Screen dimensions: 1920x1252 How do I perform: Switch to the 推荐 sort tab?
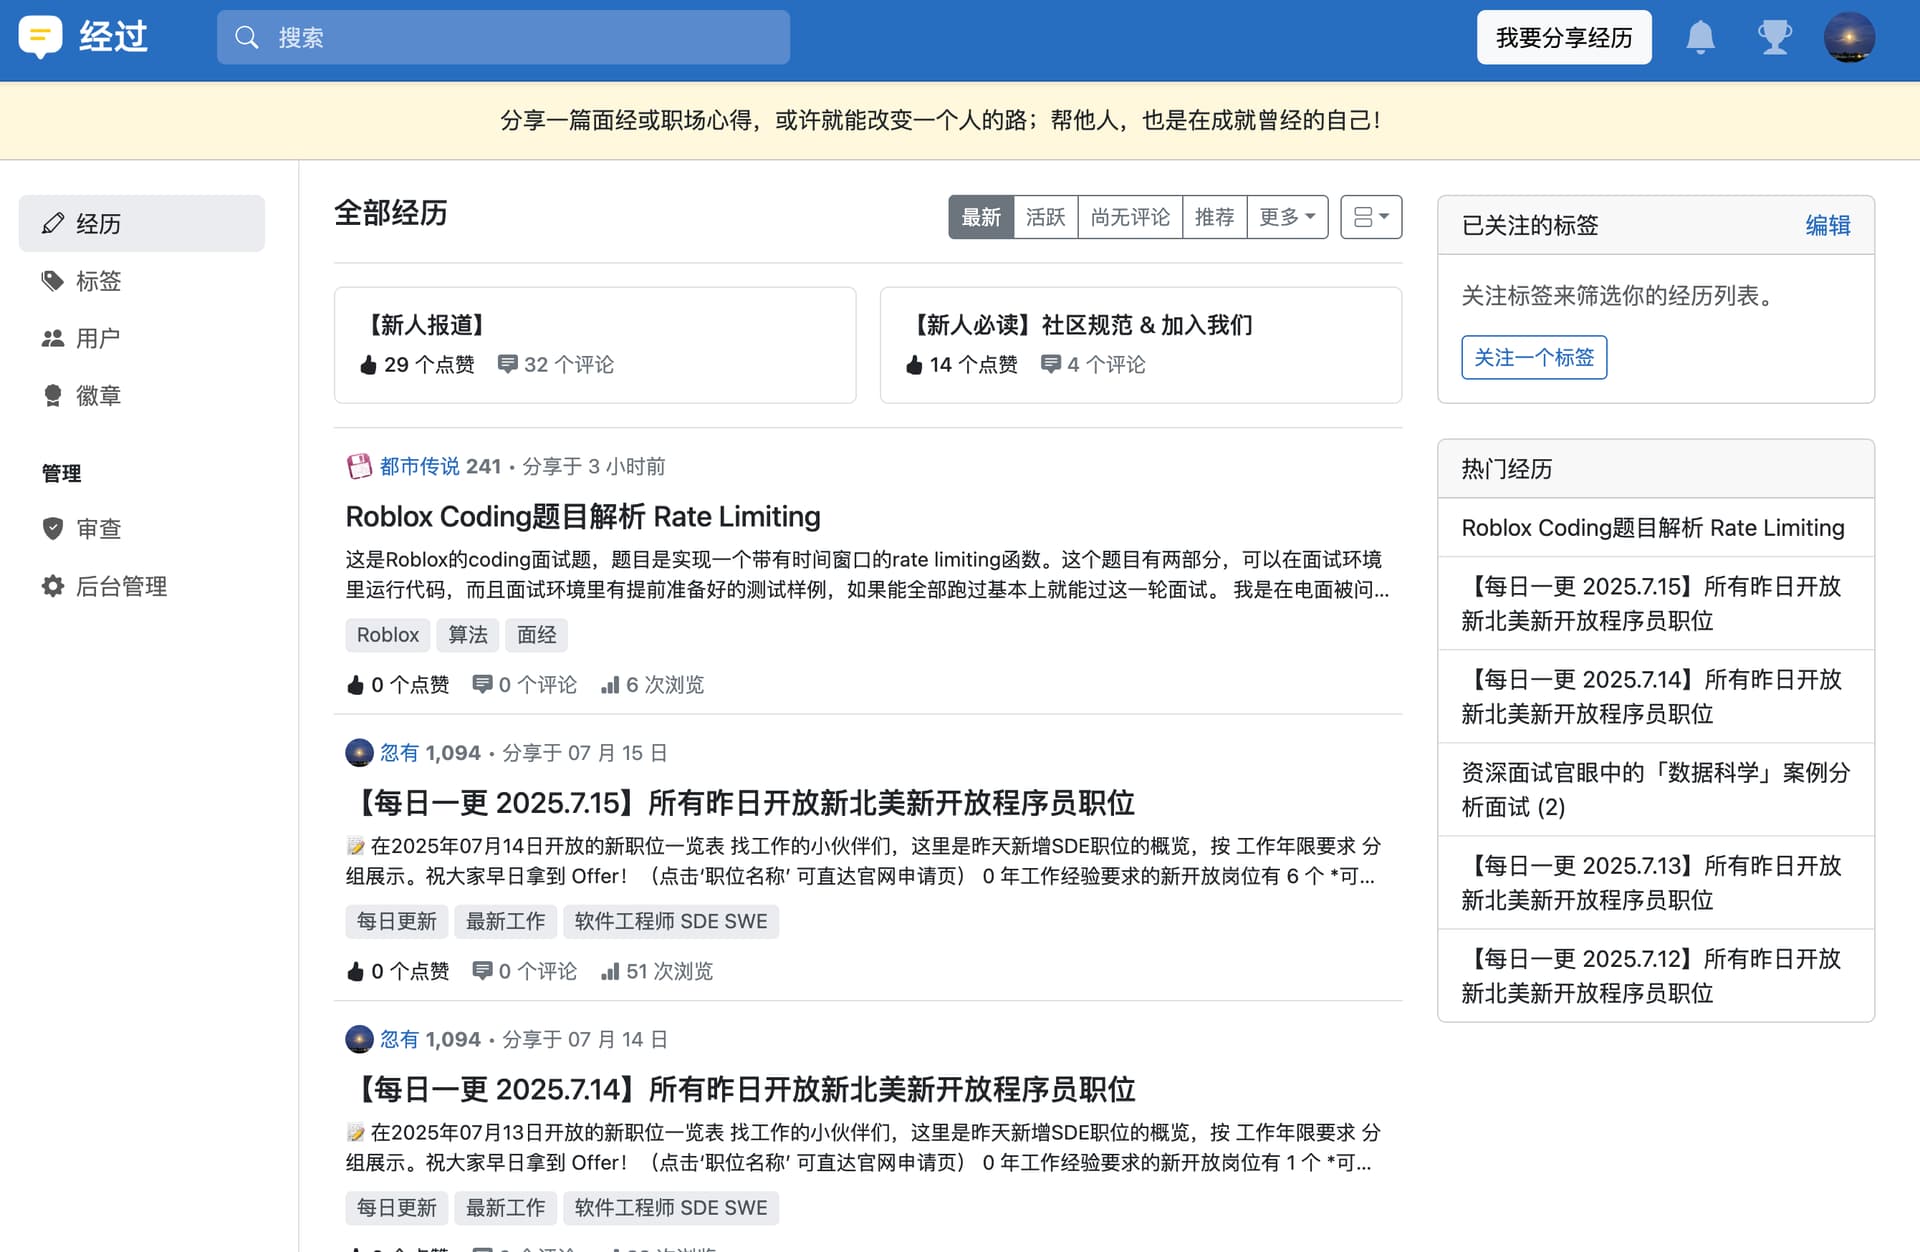coord(1215,217)
